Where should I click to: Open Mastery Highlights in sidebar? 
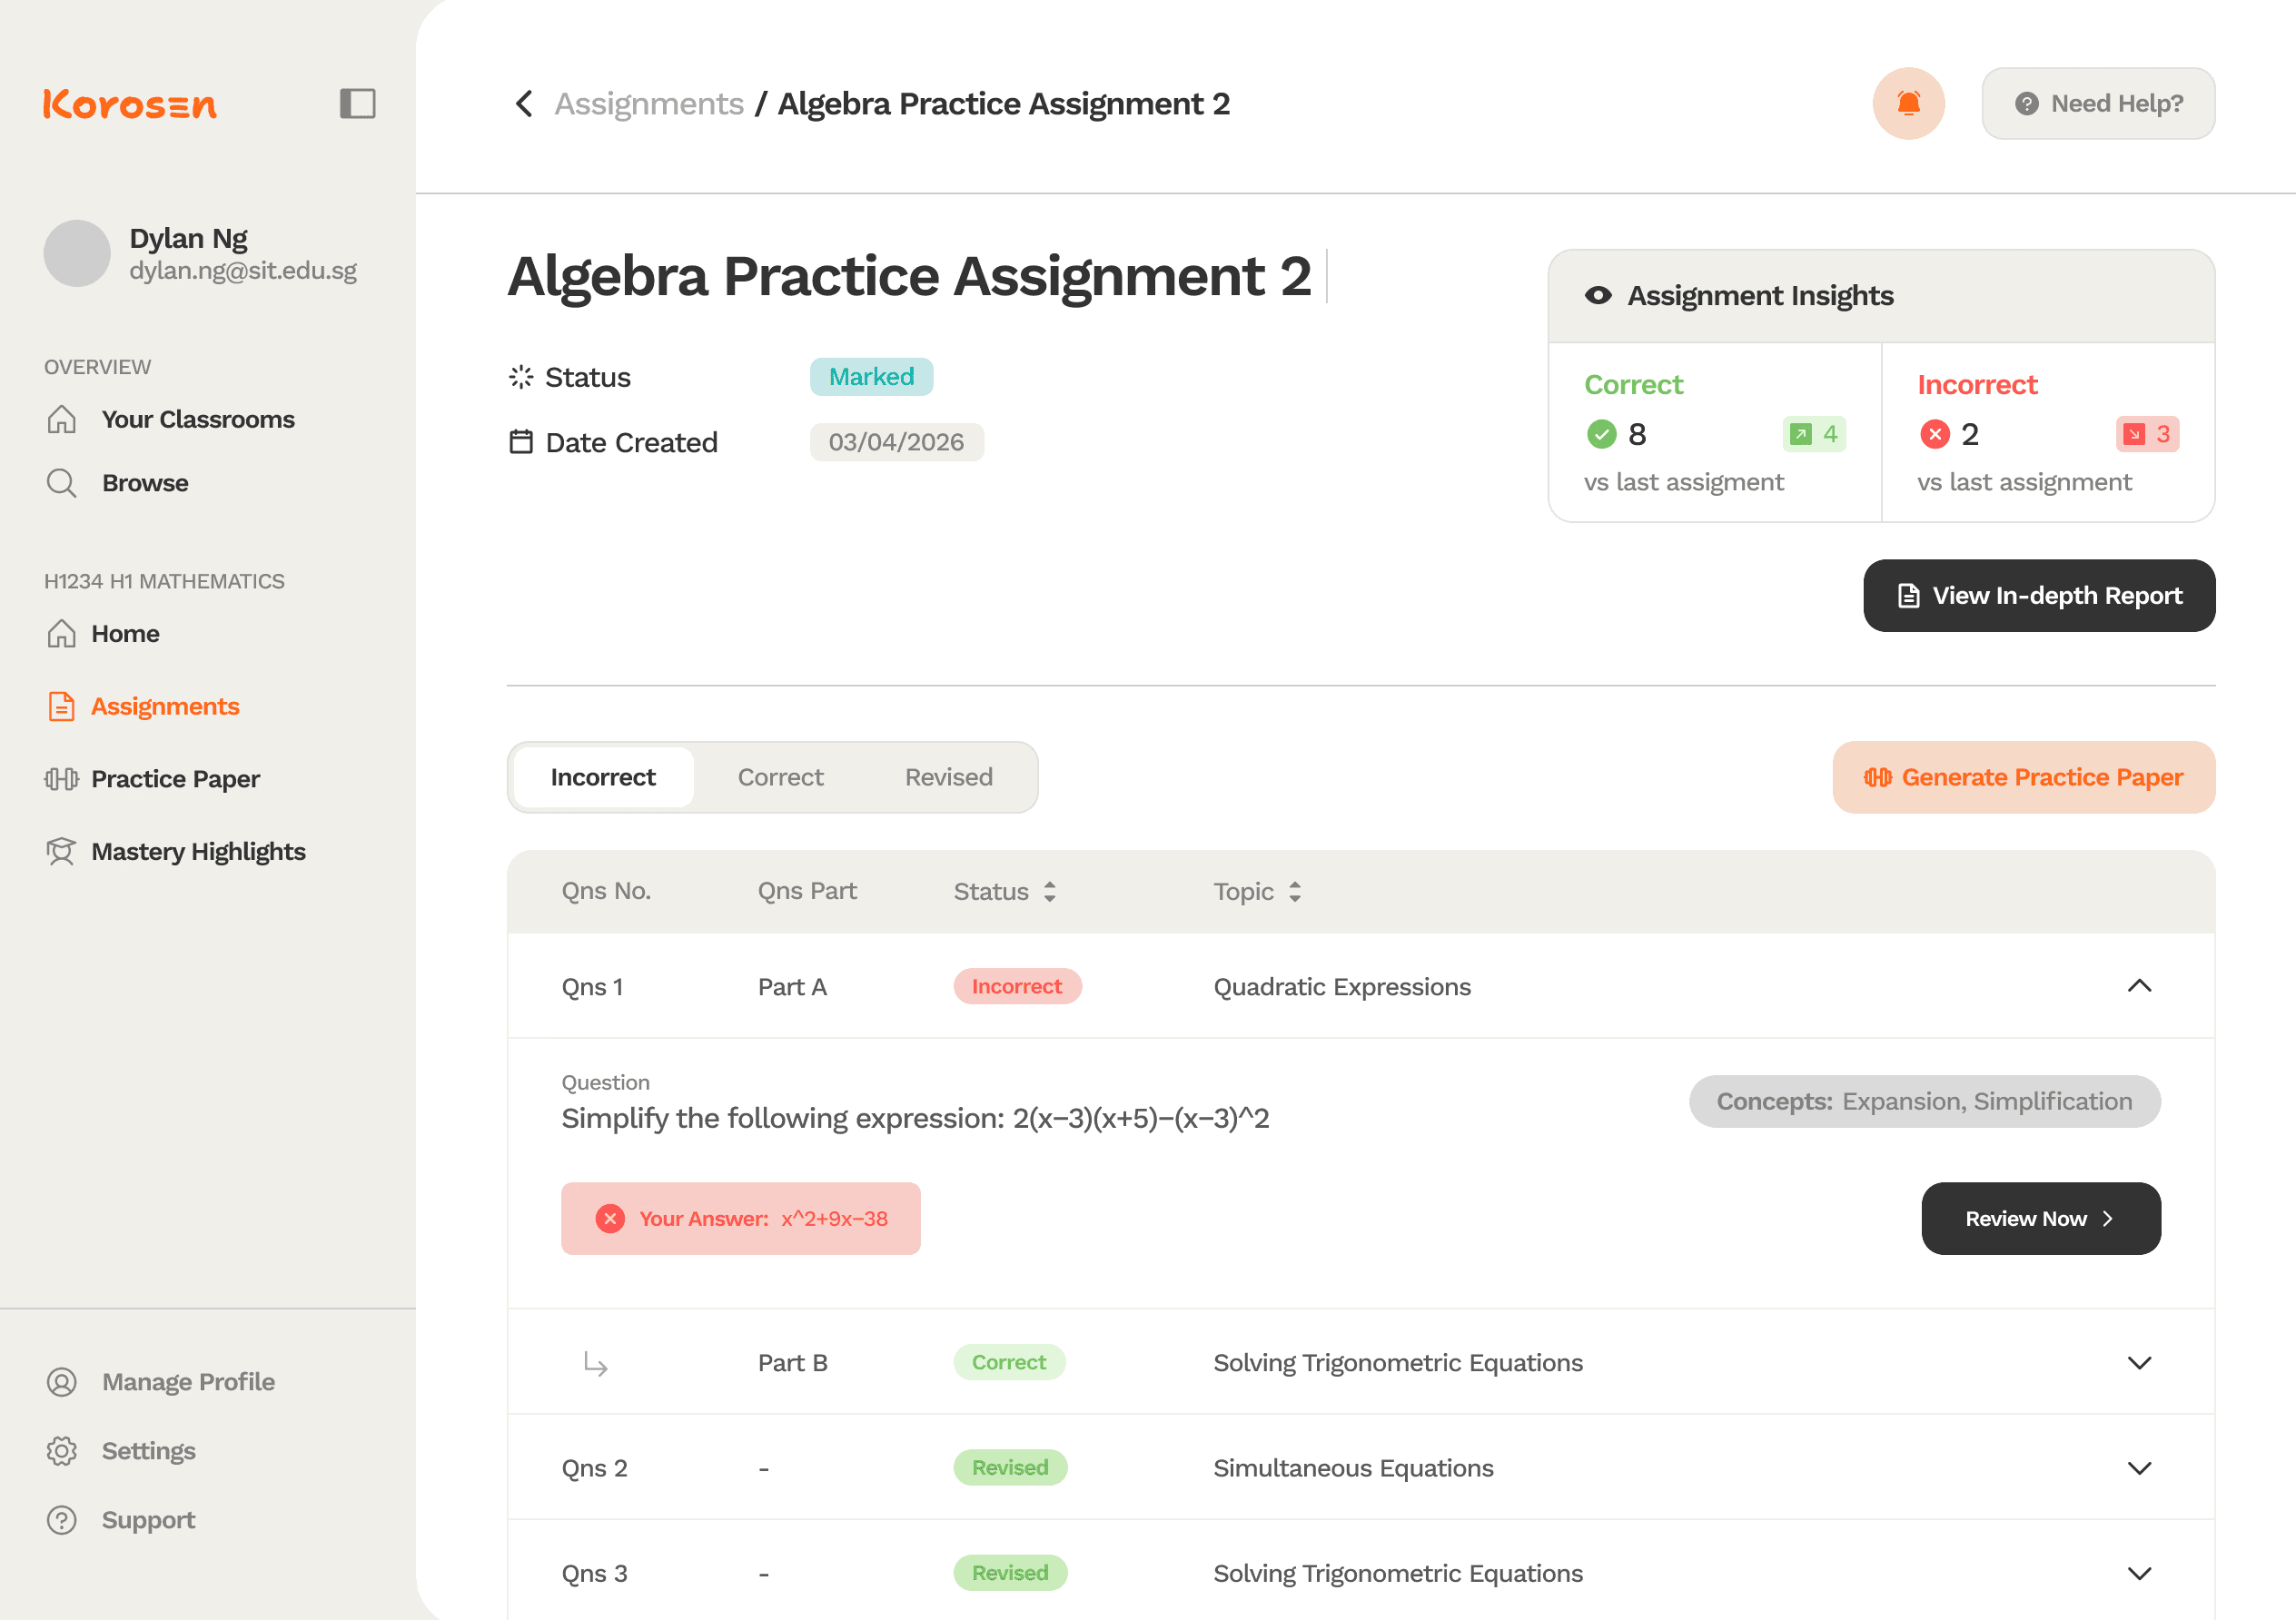pos(197,852)
